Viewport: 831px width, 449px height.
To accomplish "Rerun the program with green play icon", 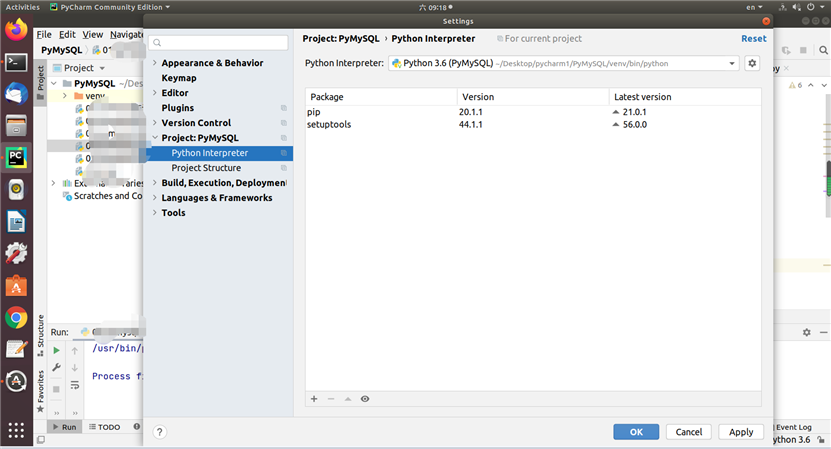I will pyautogui.click(x=56, y=350).
